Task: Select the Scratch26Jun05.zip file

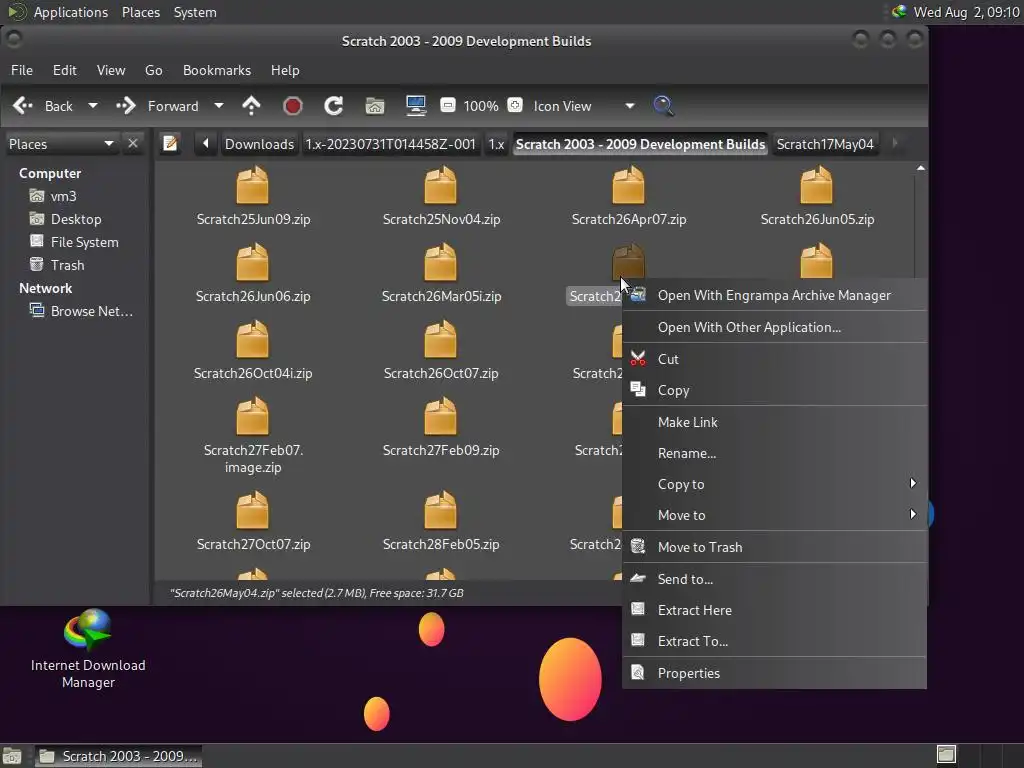Action: pyautogui.click(x=816, y=197)
